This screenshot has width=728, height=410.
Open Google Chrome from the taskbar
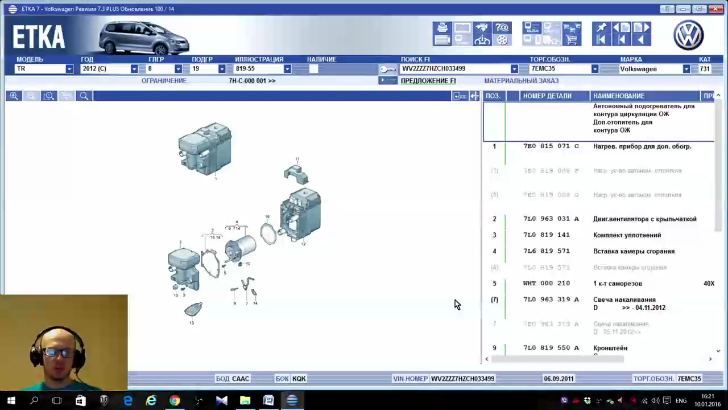click(175, 400)
